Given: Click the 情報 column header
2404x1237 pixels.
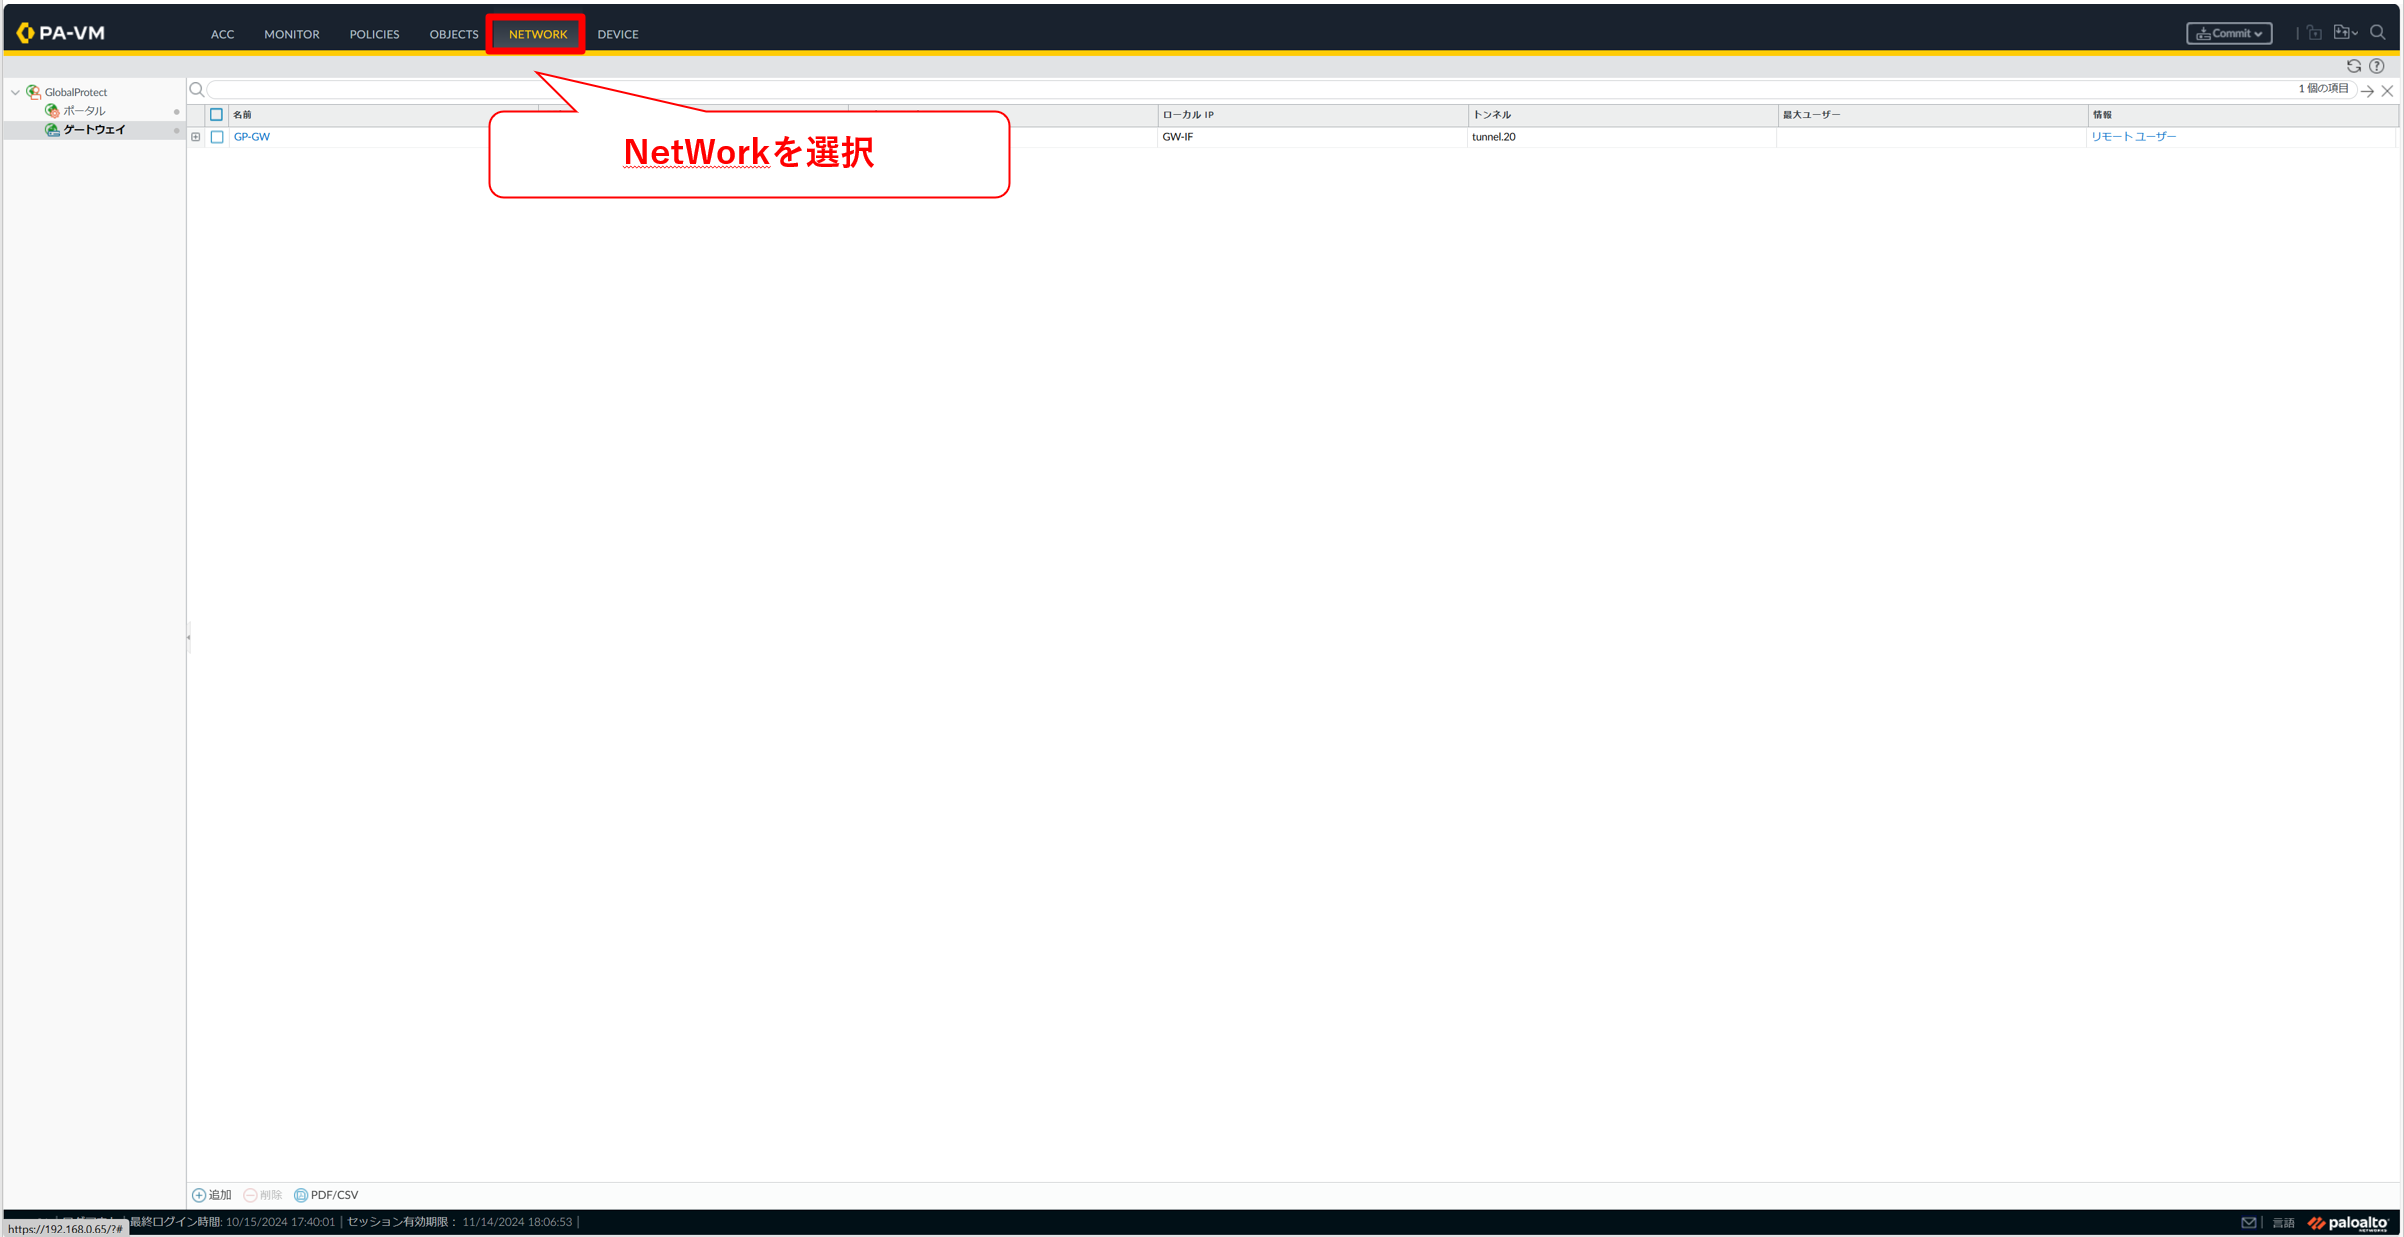Looking at the screenshot, I should coord(2242,115).
